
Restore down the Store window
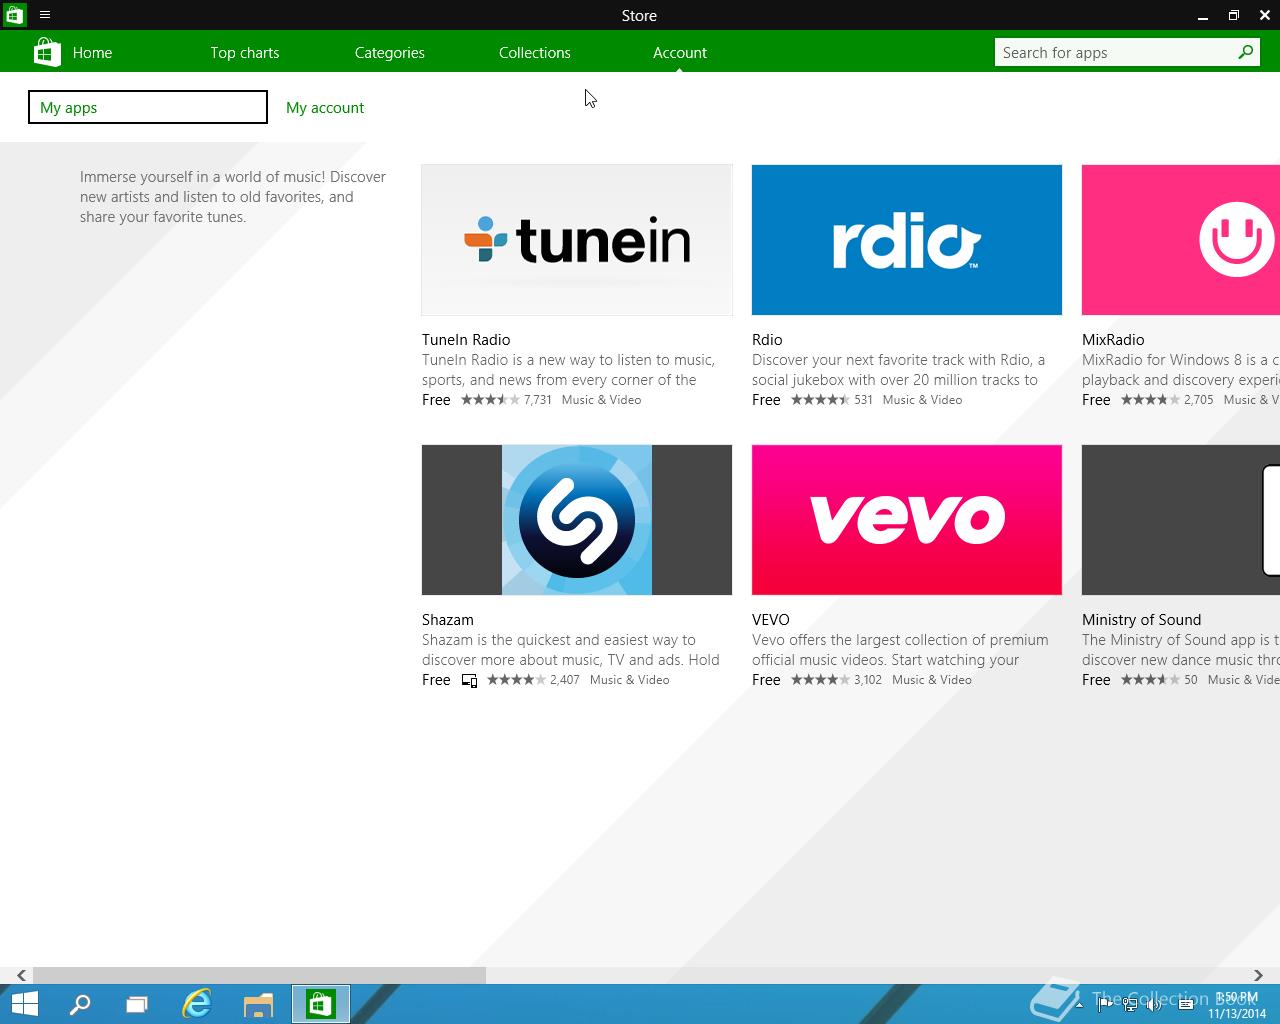pos(1234,15)
